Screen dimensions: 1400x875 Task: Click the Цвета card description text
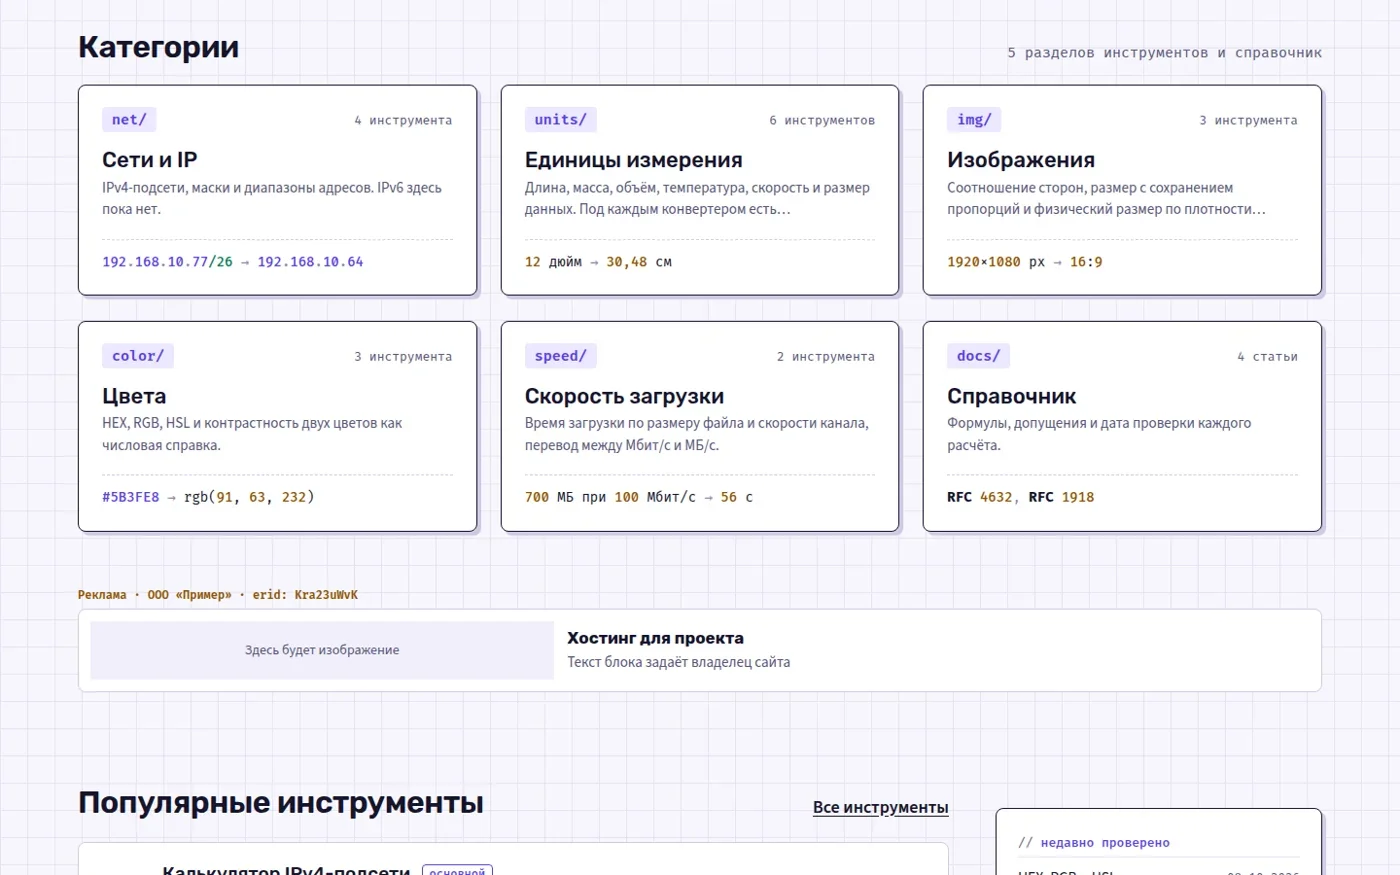tap(252, 434)
